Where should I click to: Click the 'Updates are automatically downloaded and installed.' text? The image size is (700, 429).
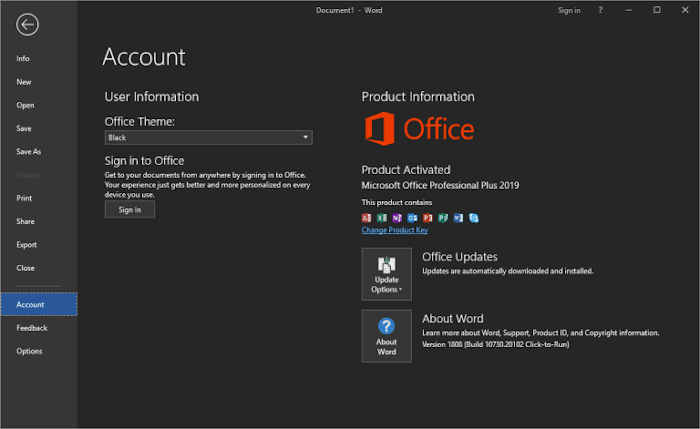pyautogui.click(x=508, y=271)
